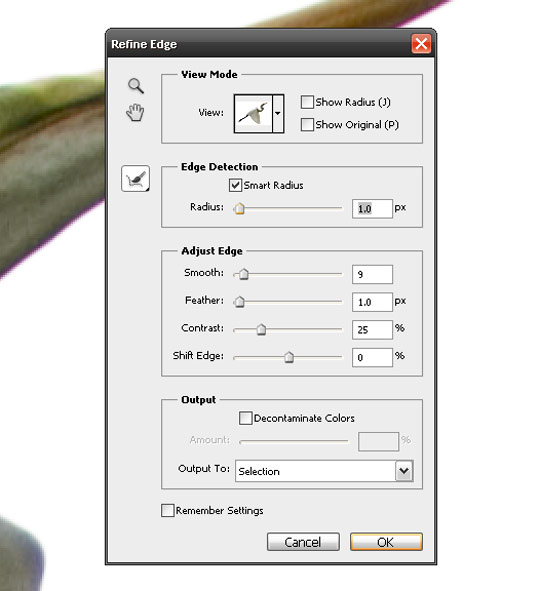This screenshot has height=591, width=540.
Task: Choose the Refine Radius brush tool
Action: [x=135, y=179]
